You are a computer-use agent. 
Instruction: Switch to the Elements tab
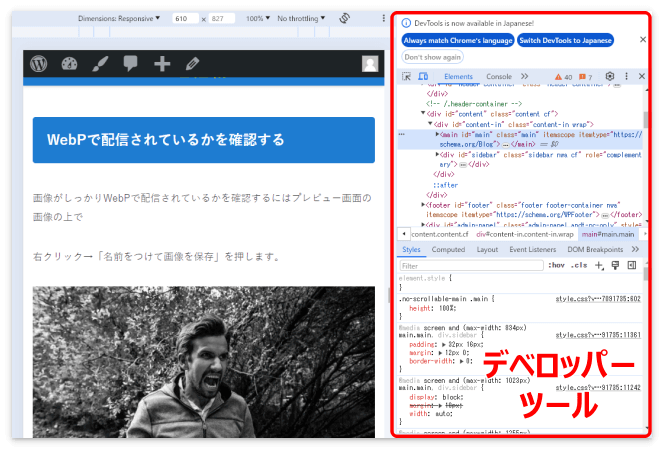click(458, 77)
